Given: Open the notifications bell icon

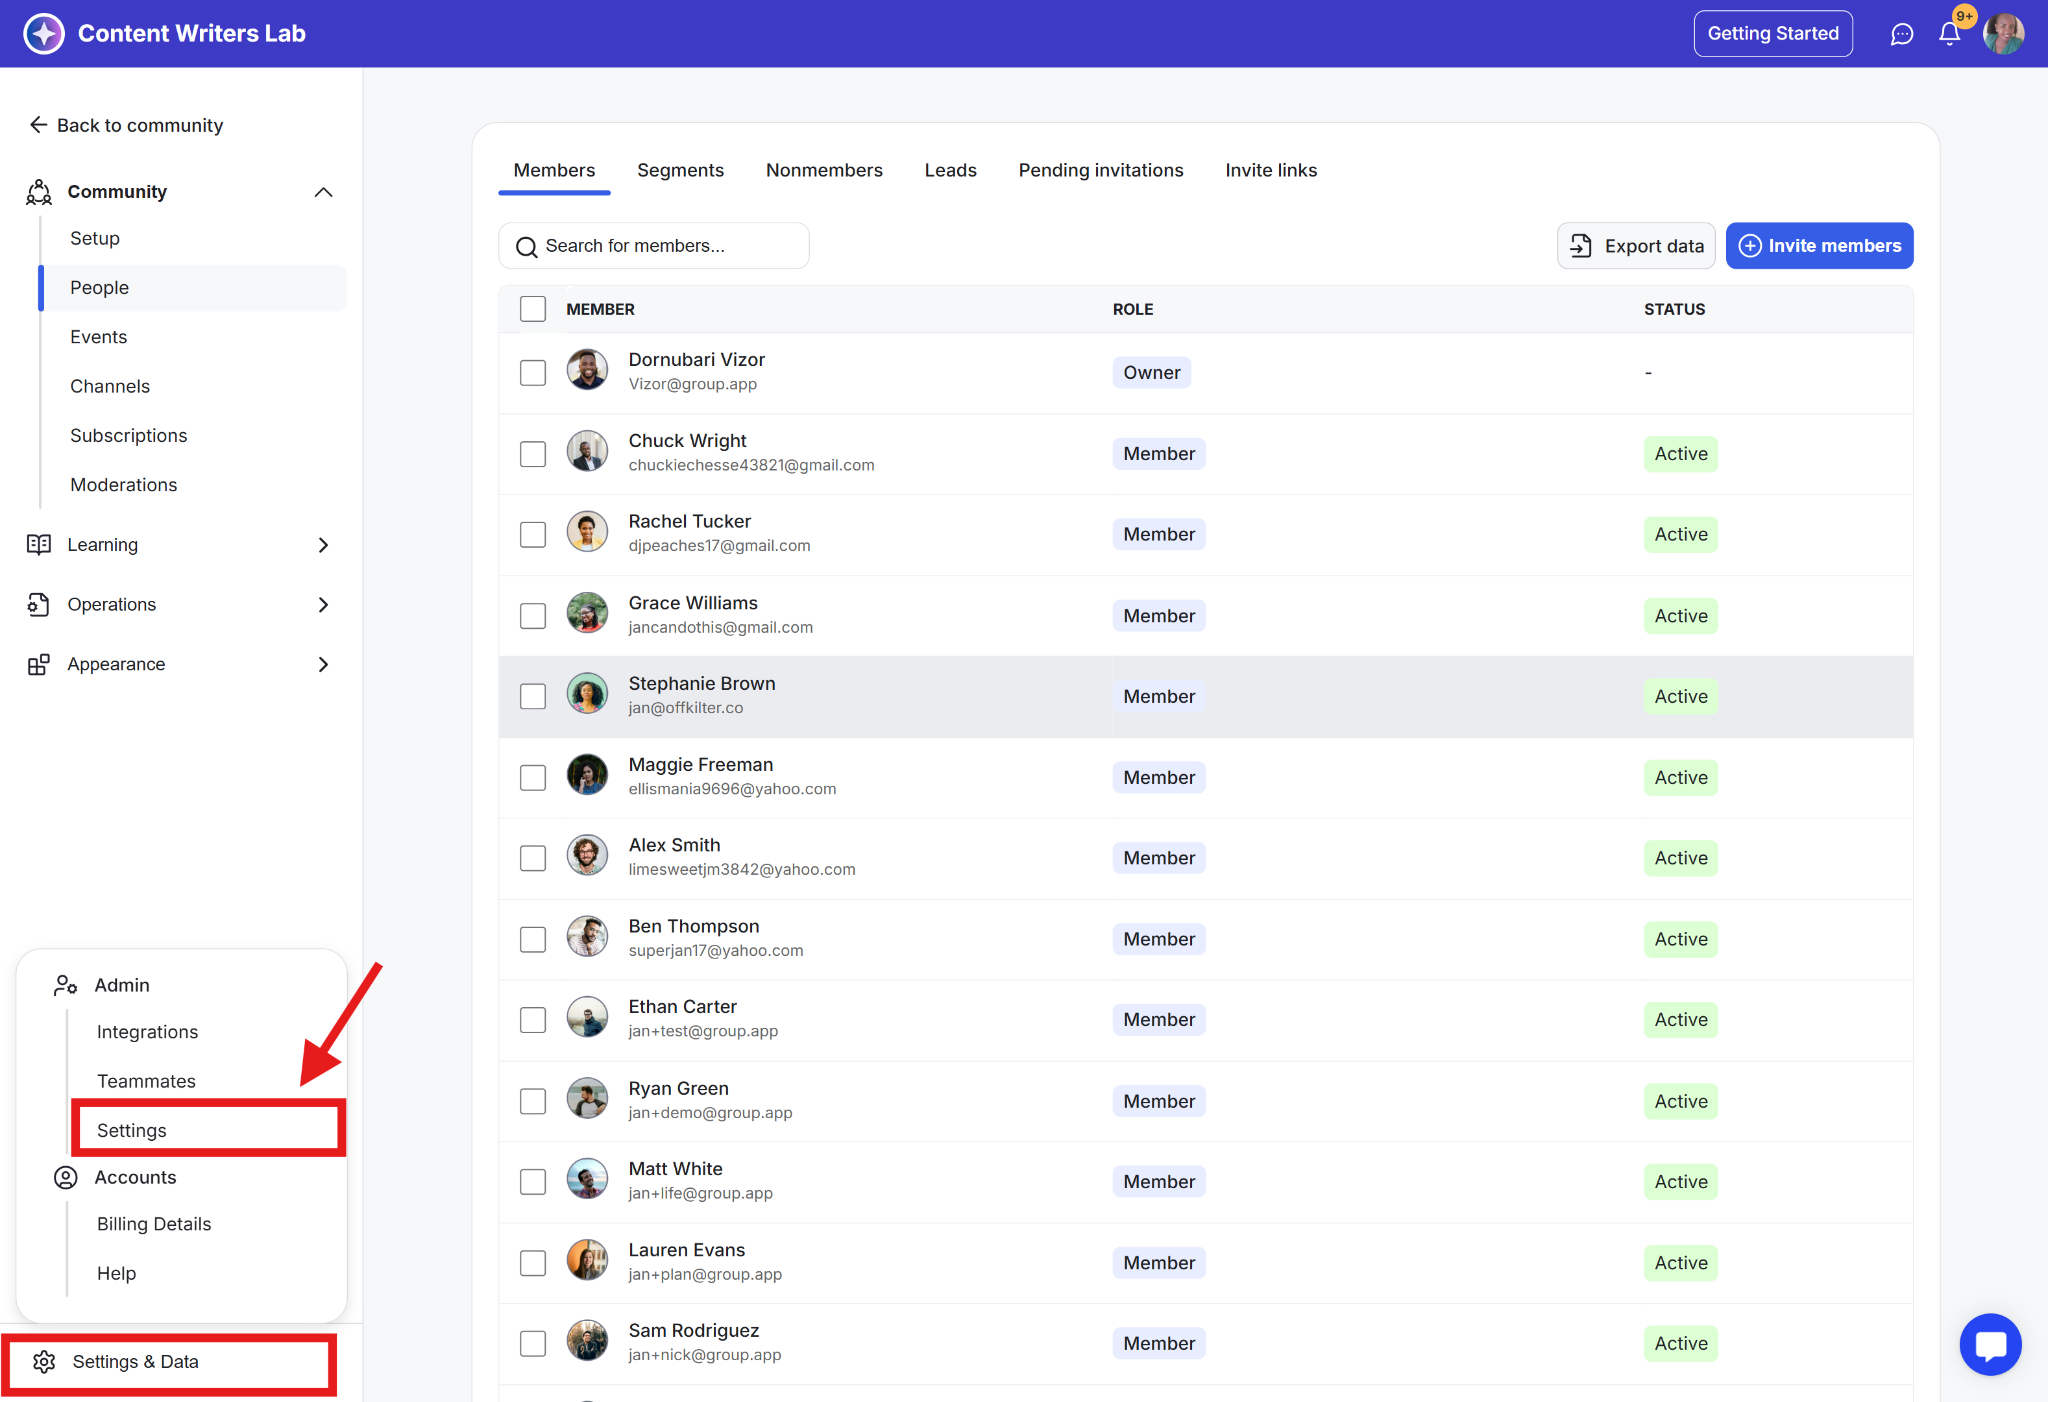Looking at the screenshot, I should coord(1949,34).
